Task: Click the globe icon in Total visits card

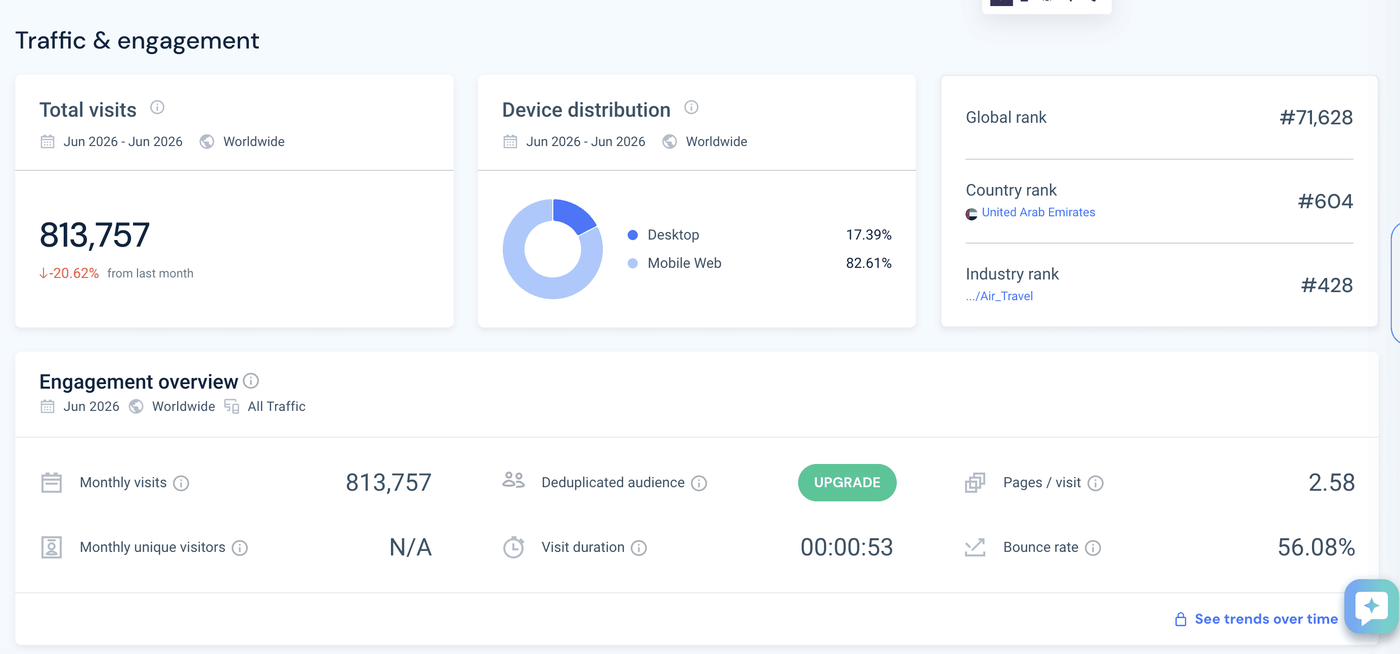Action: click(x=207, y=141)
